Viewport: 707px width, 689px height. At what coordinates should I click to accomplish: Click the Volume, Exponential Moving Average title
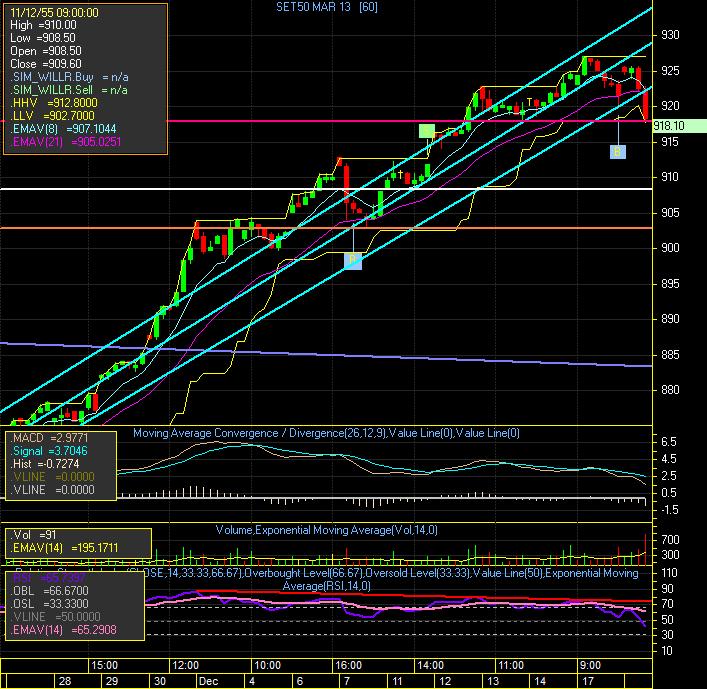coord(326,530)
